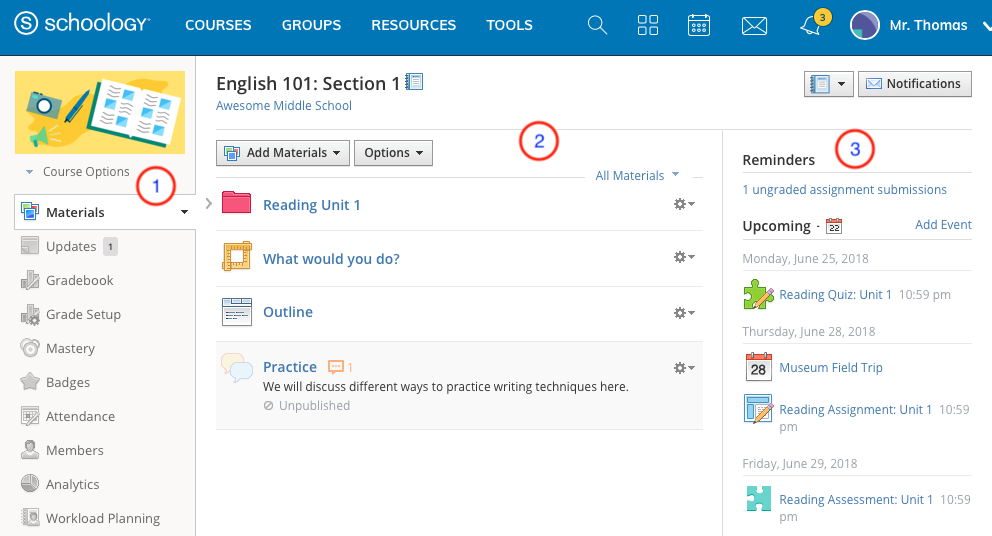Select Updates in the sidebar
The image size is (992, 536).
(x=71, y=246)
